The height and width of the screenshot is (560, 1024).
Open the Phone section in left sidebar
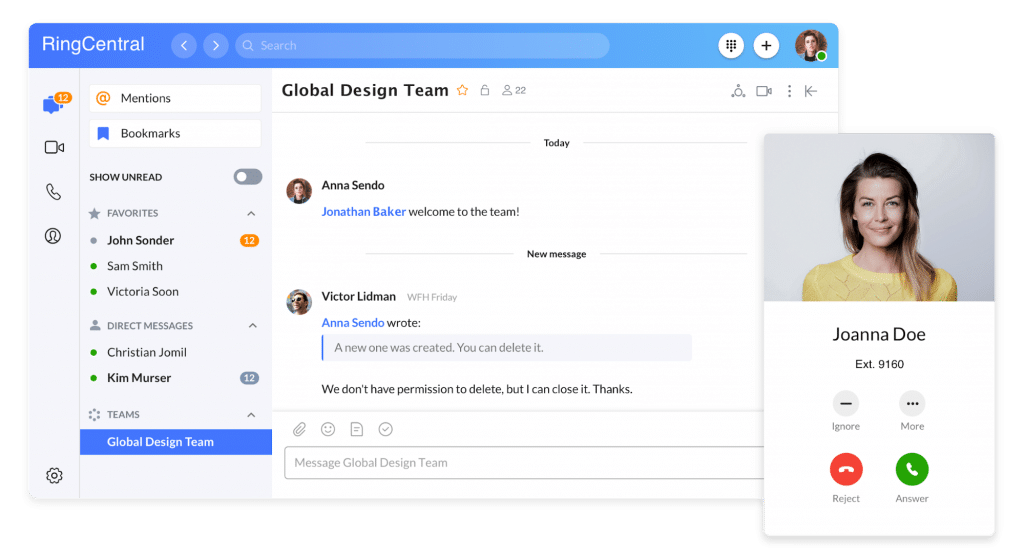54,192
